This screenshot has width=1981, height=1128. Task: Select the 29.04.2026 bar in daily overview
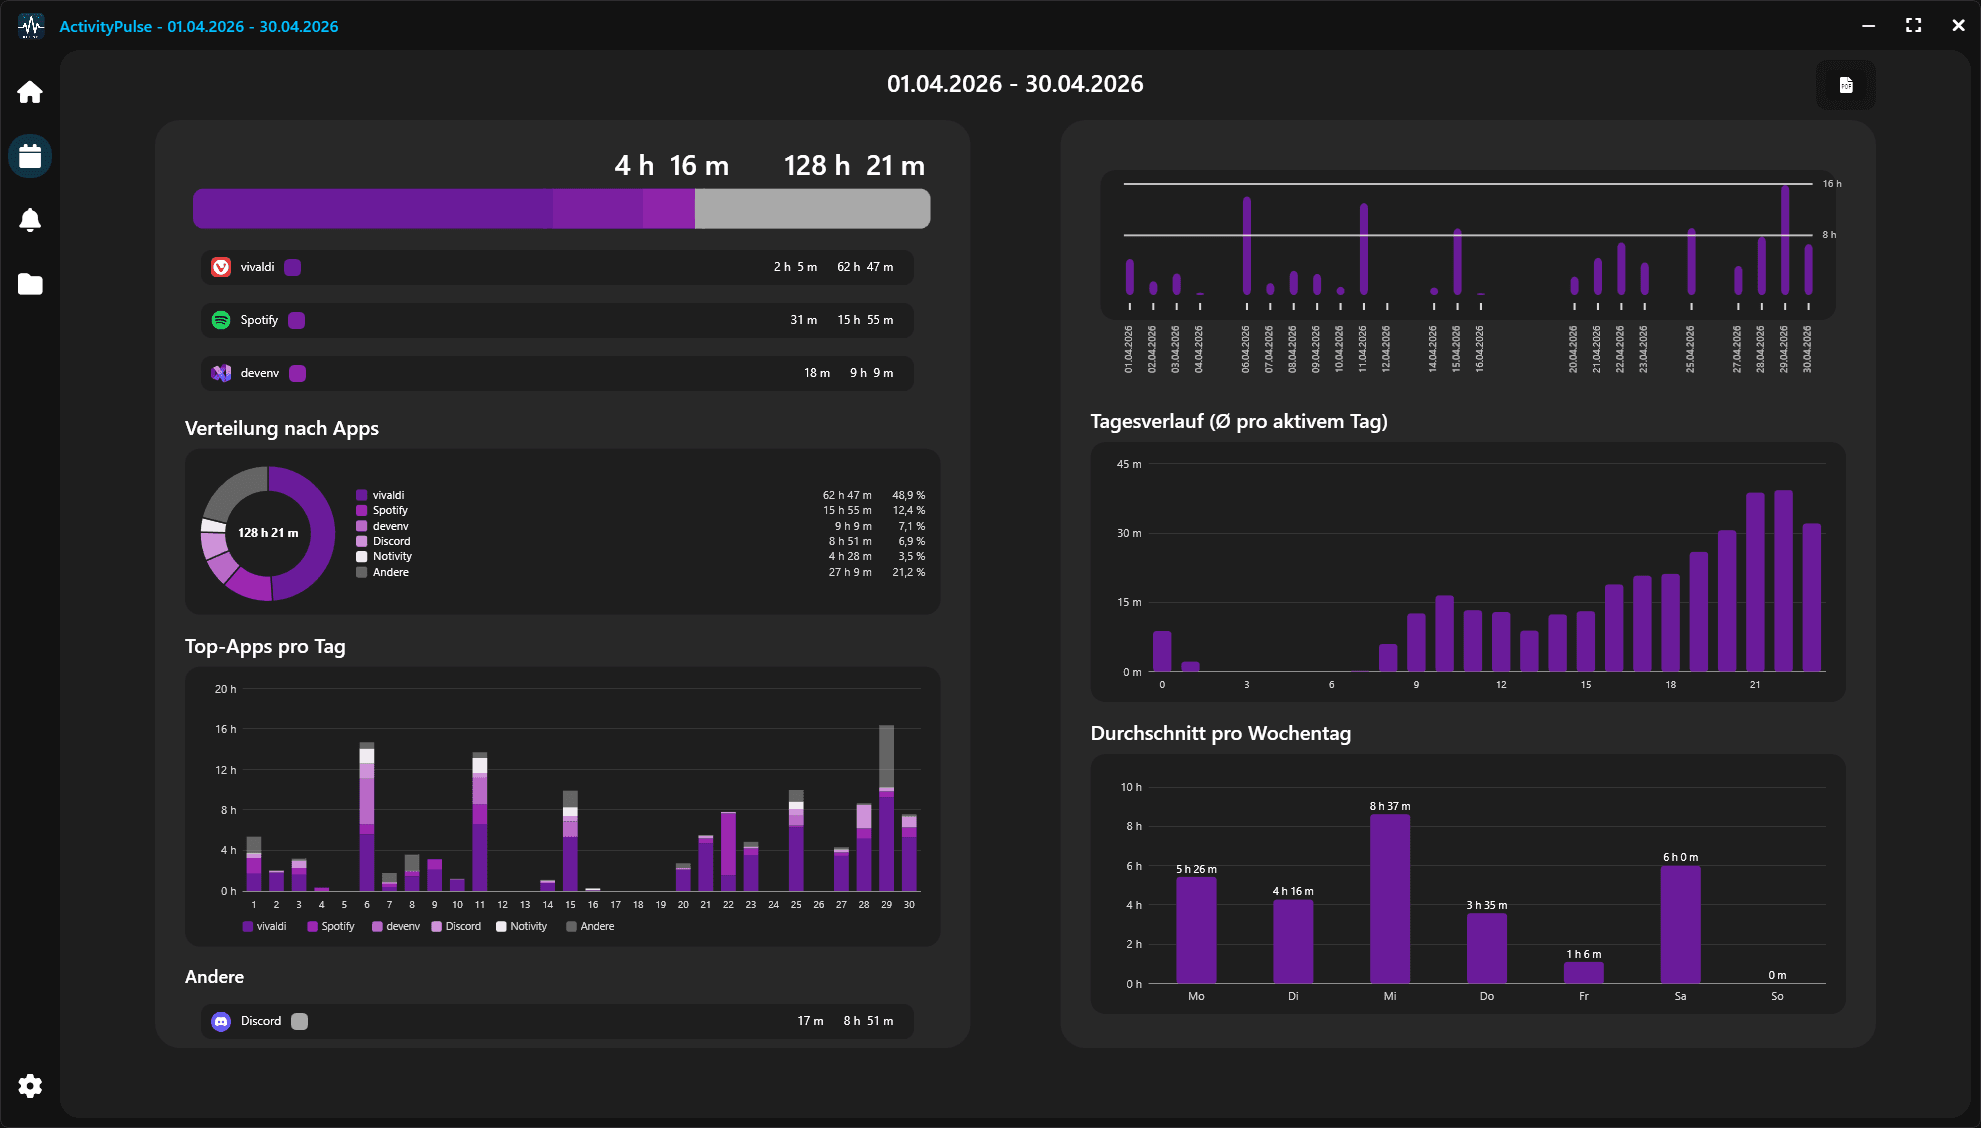click(x=1785, y=240)
